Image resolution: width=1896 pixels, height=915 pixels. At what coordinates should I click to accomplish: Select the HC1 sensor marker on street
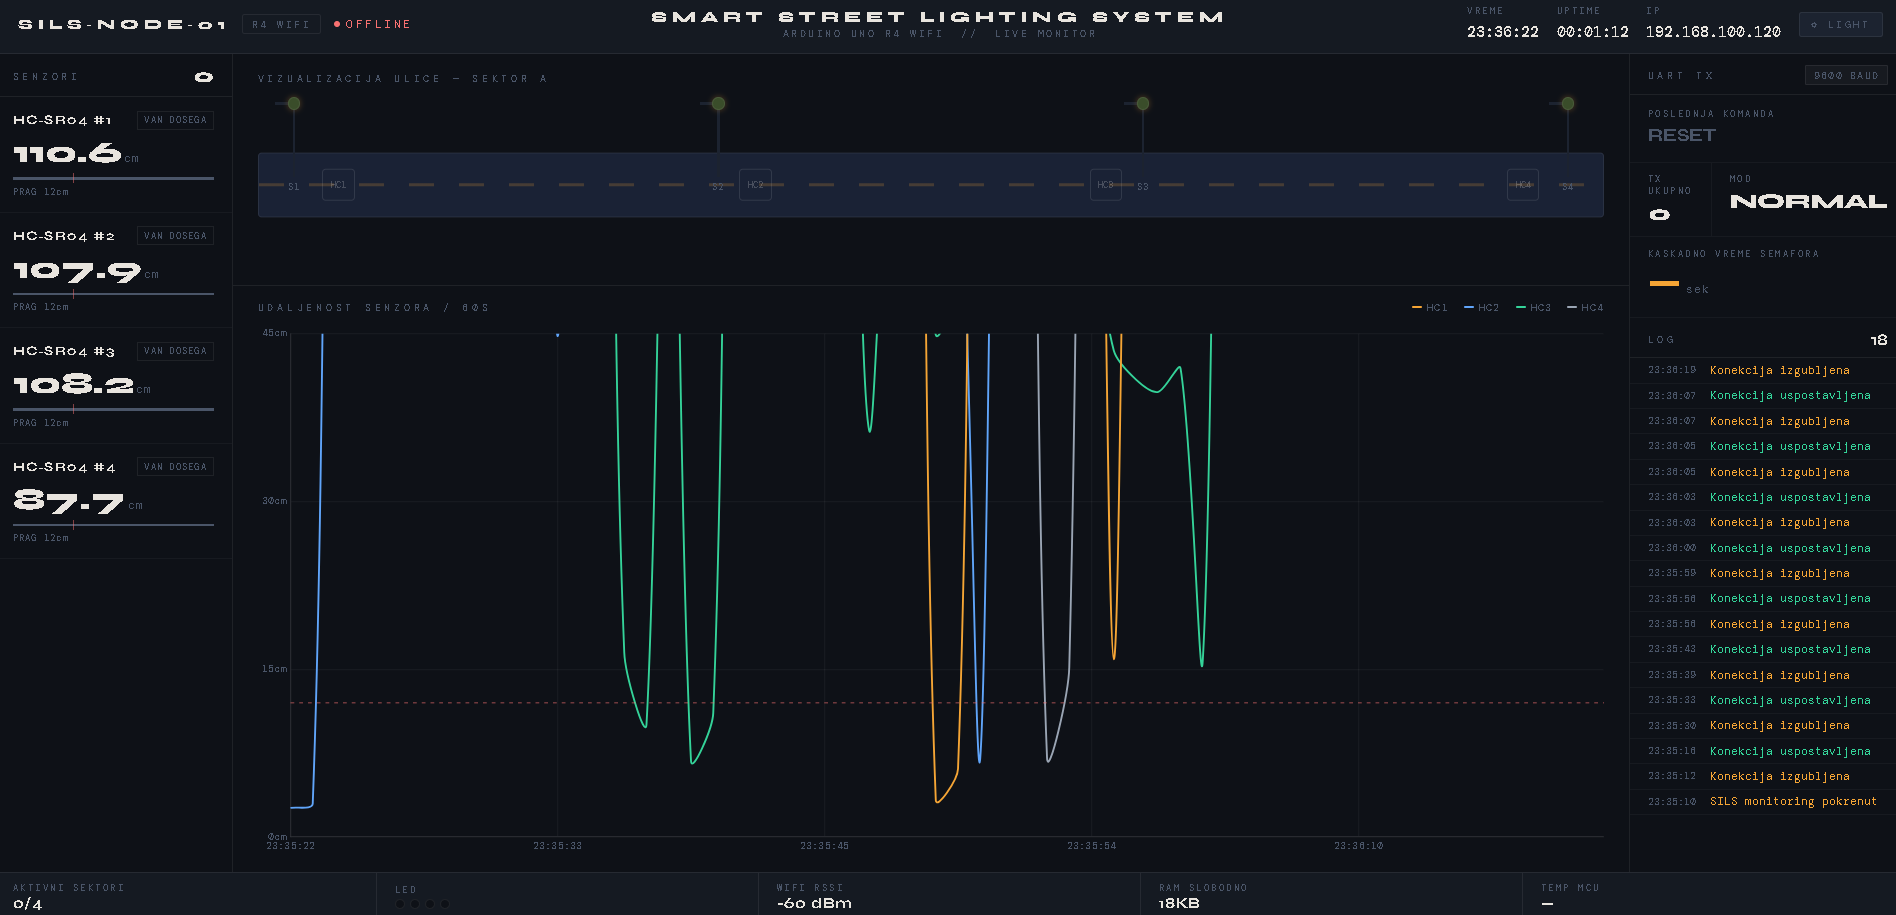coord(338,185)
